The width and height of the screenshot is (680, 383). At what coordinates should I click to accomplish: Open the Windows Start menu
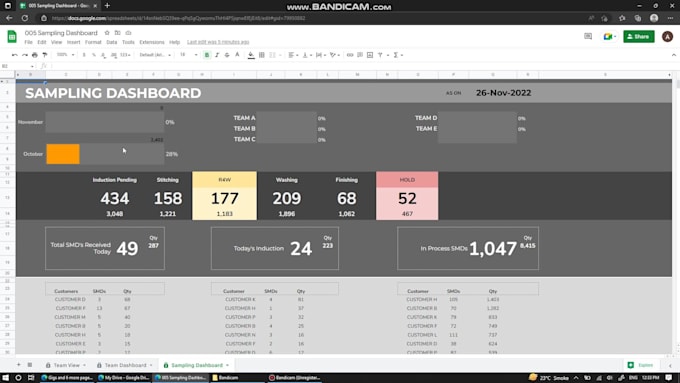coord(5,378)
